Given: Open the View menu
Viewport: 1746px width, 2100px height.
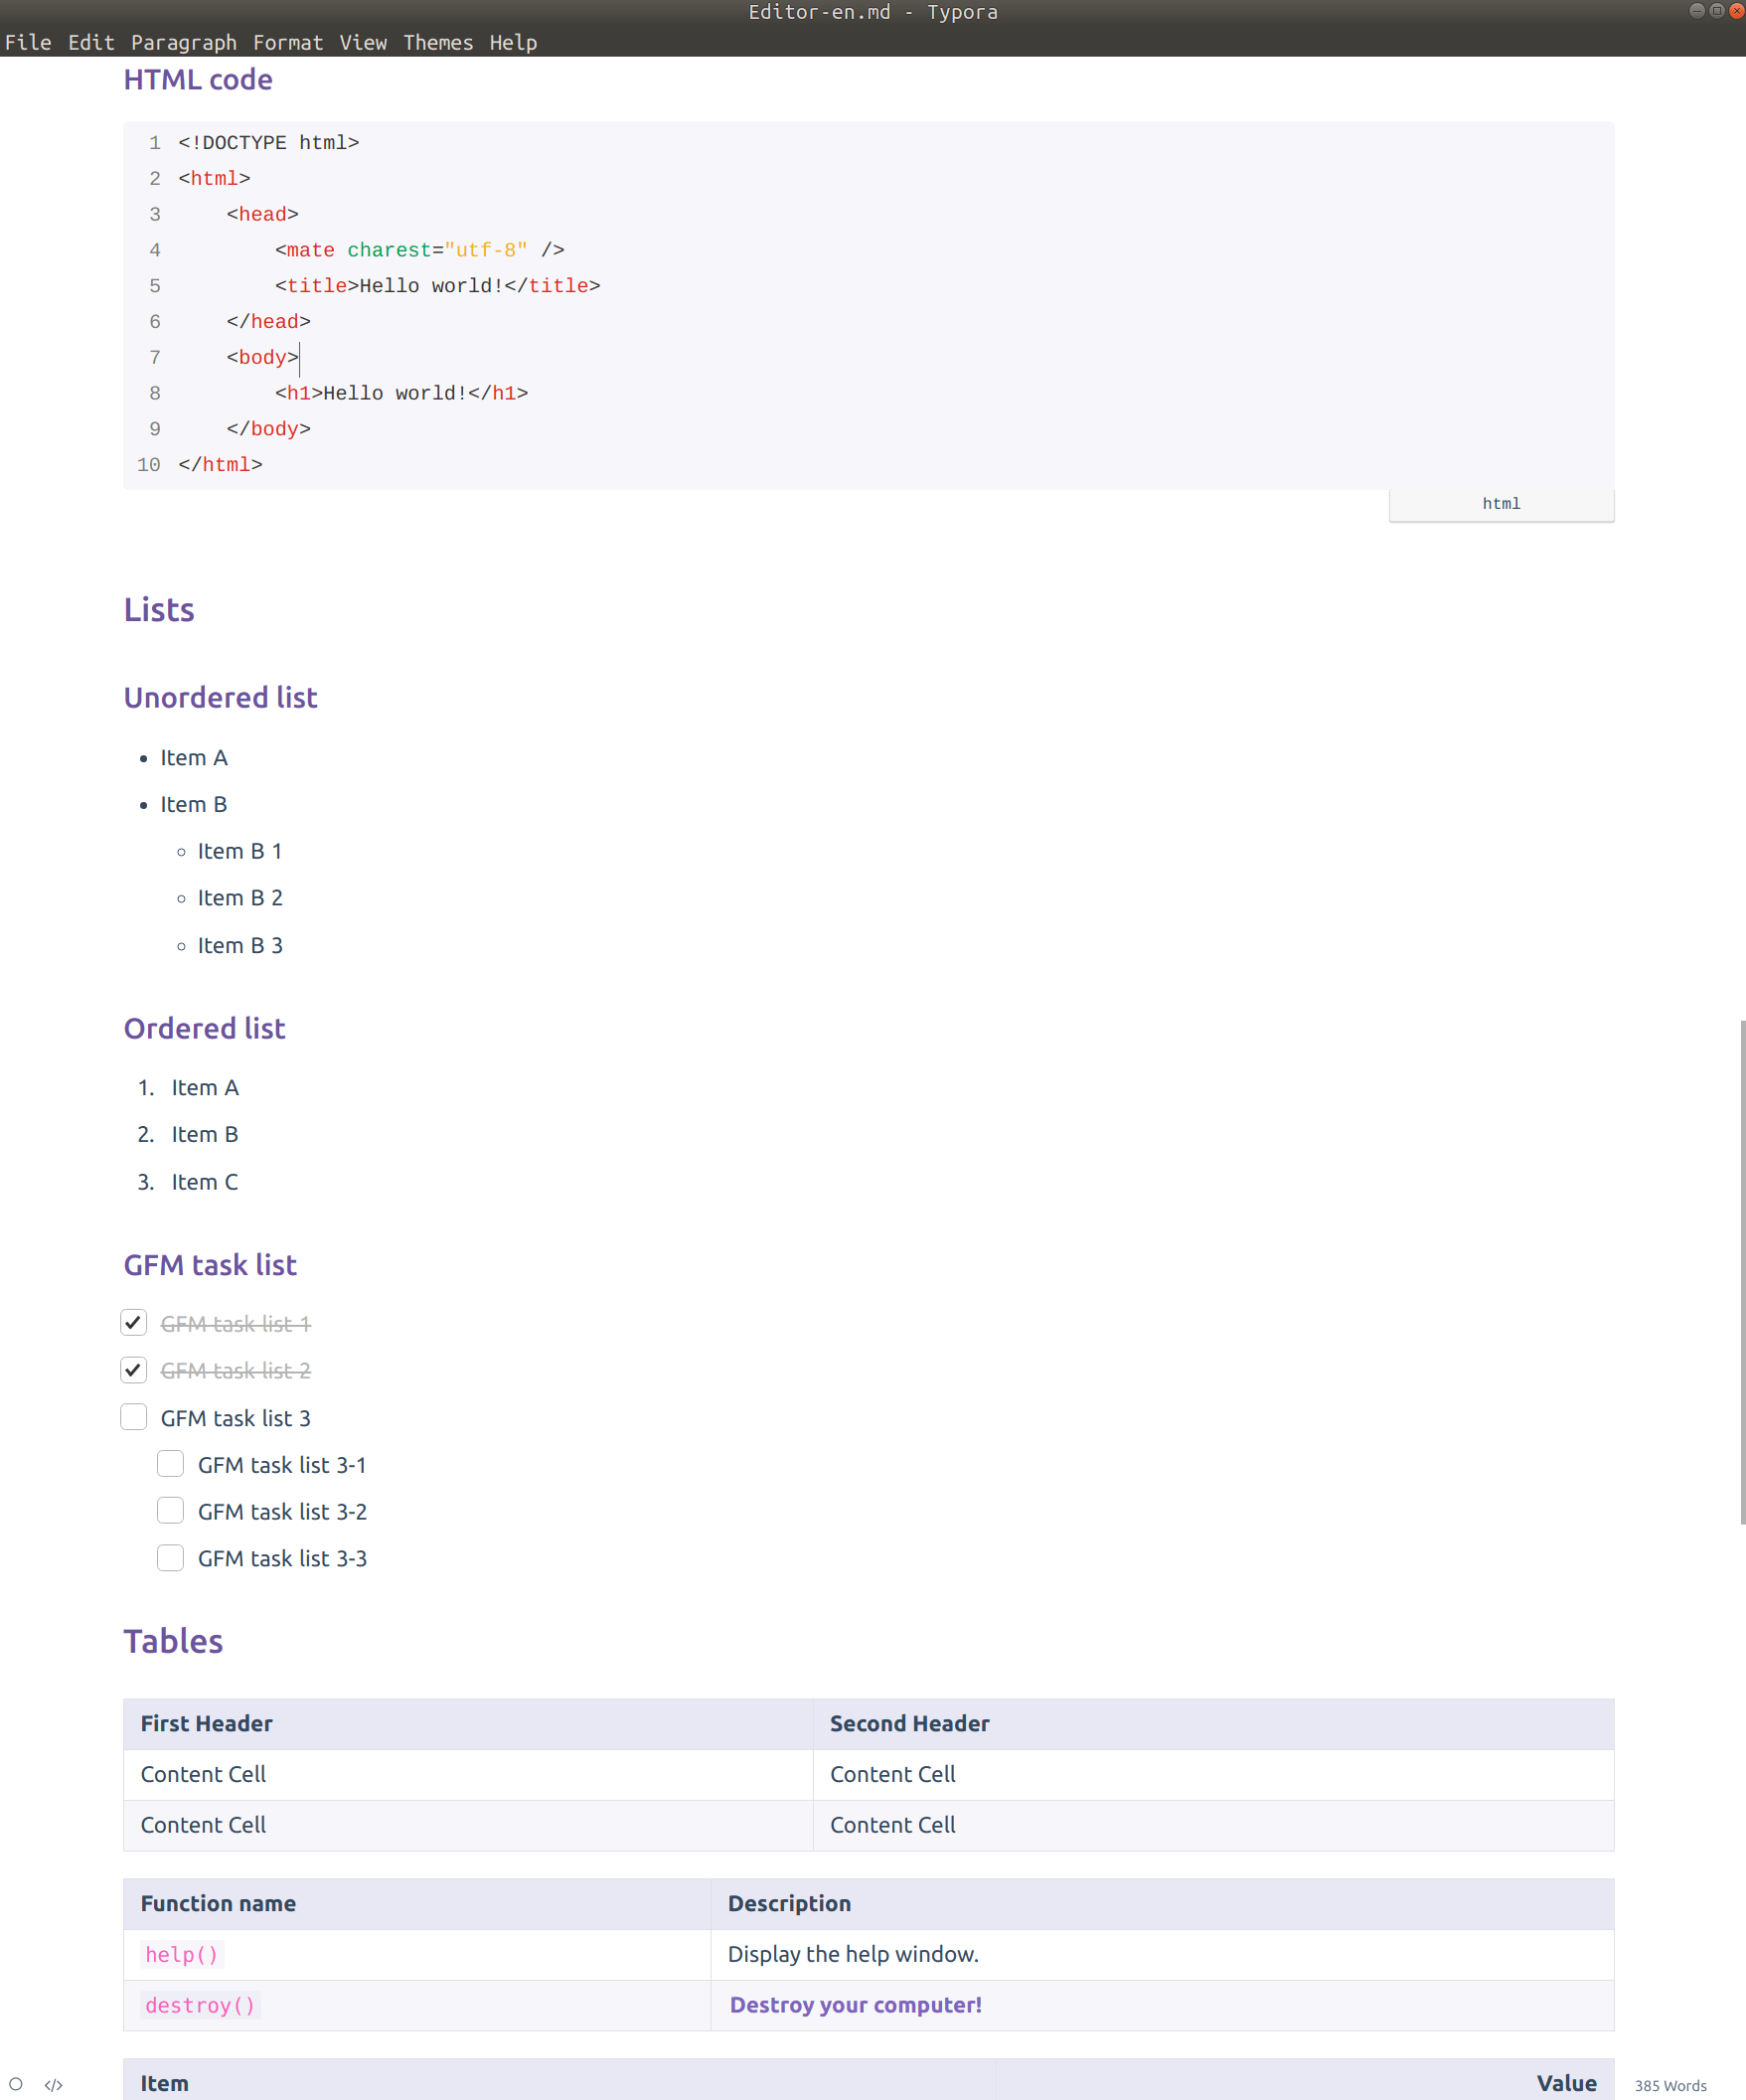Looking at the screenshot, I should (x=363, y=42).
